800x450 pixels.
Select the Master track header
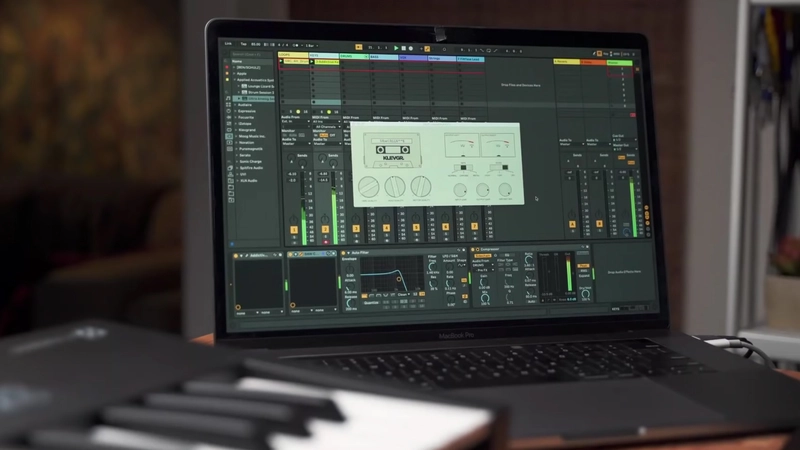coord(620,62)
